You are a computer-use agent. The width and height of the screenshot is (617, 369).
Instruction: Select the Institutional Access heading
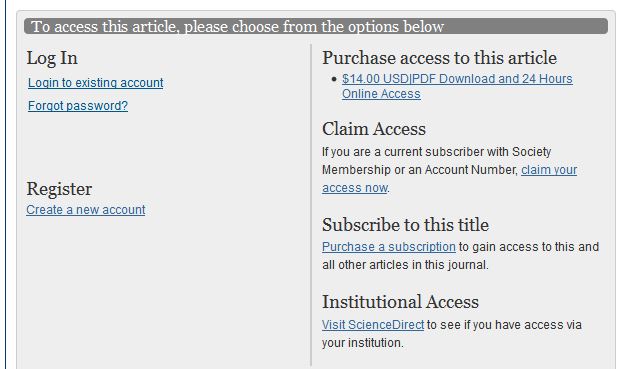(400, 302)
